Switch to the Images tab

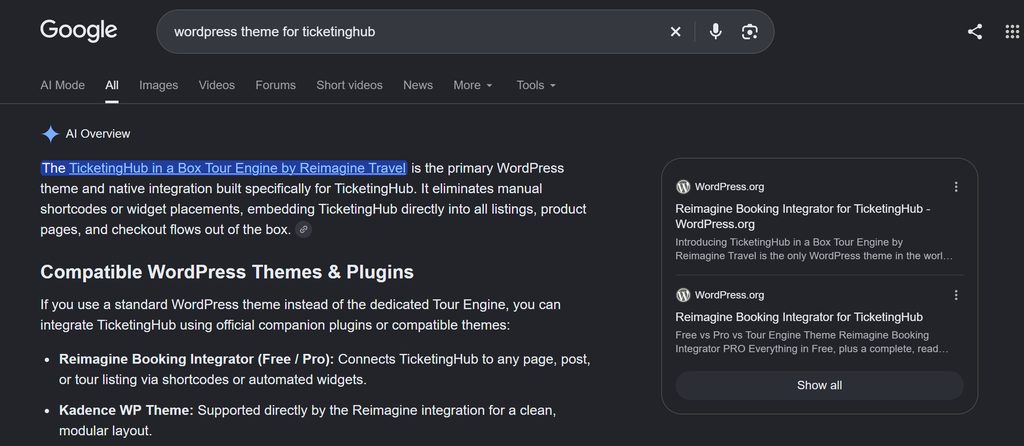coord(159,85)
